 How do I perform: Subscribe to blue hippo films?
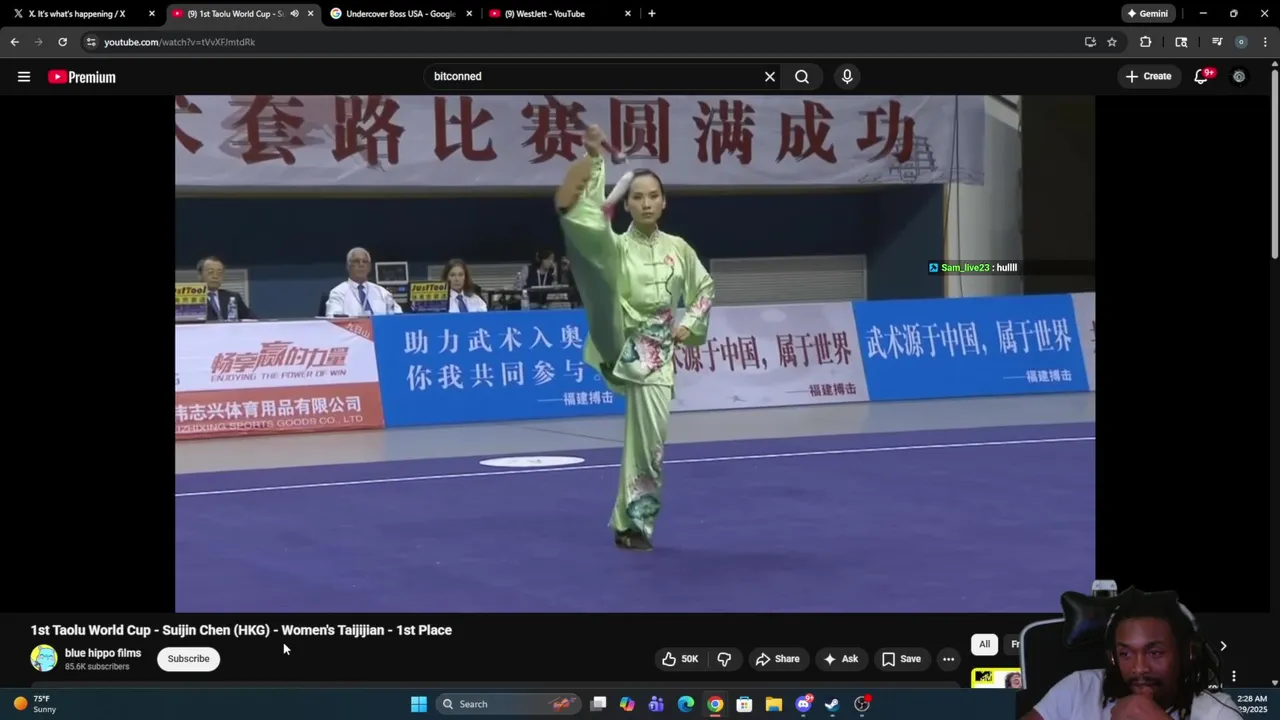(x=188, y=659)
